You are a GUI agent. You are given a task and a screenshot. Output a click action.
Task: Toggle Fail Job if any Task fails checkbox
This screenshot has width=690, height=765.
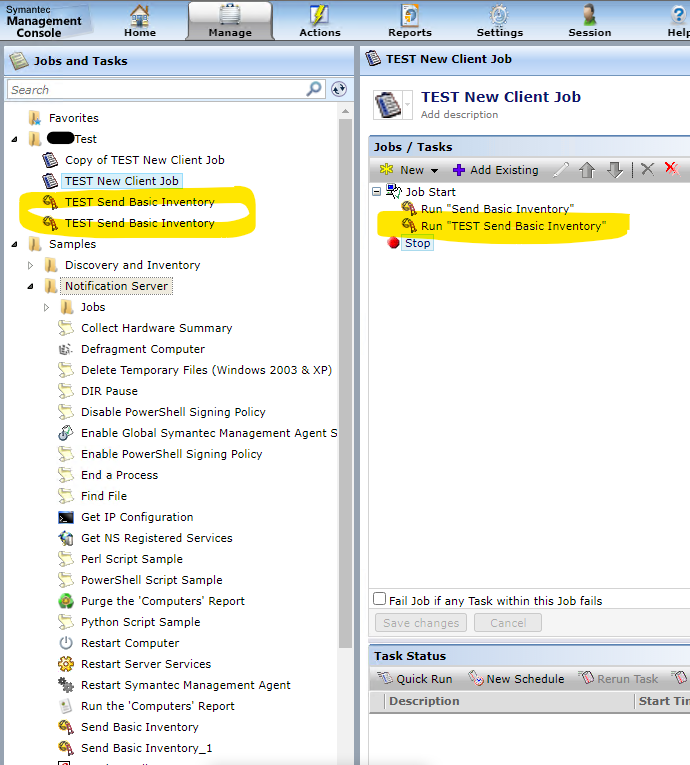(x=379, y=599)
